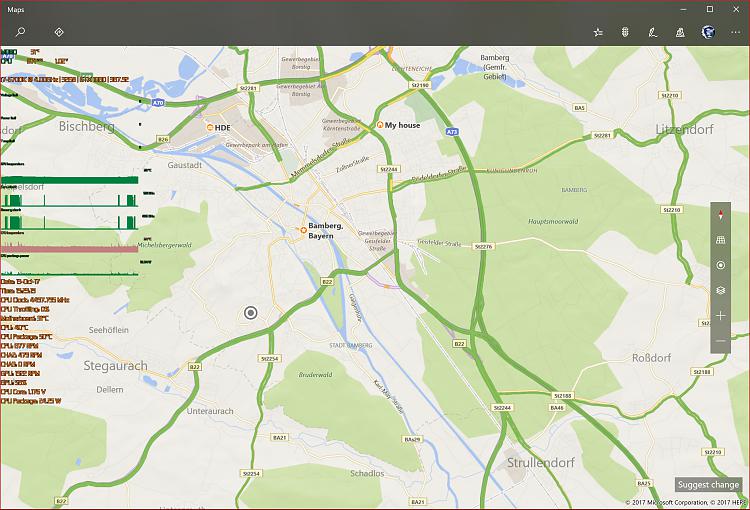750x510 pixels.
Task: Click the BA5 road shield
Action: 579,108
